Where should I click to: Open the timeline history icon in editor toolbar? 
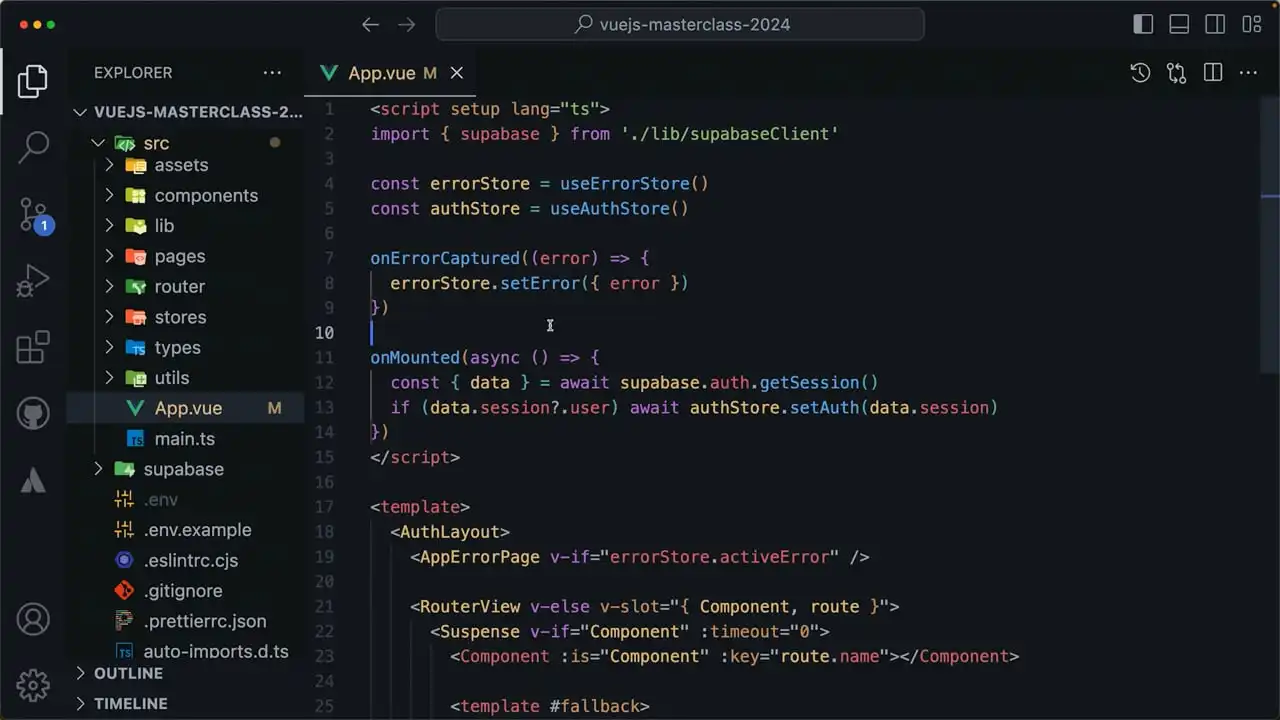coord(1140,73)
